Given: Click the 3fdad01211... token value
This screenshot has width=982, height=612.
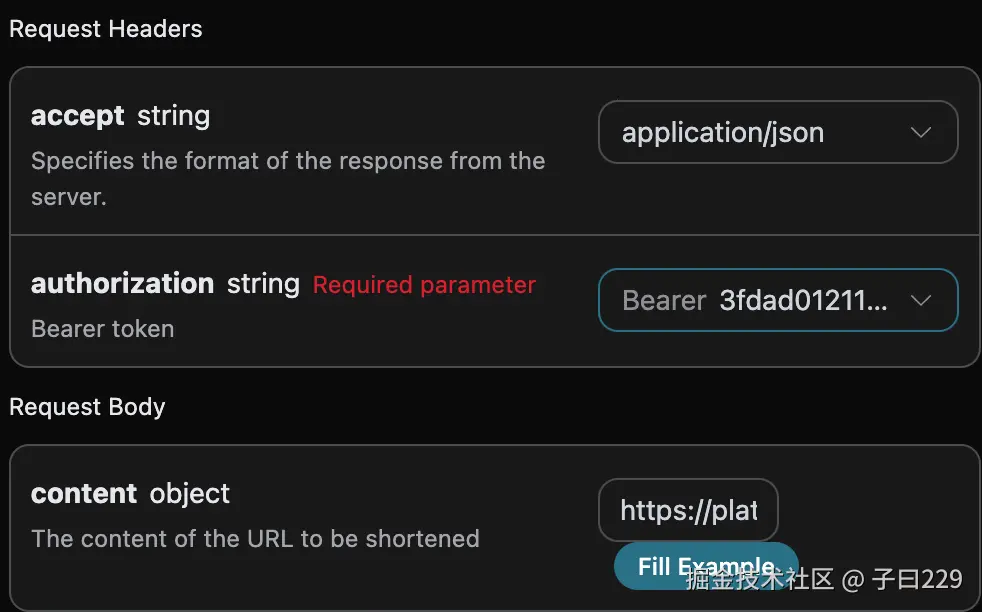Looking at the screenshot, I should click(x=803, y=301).
